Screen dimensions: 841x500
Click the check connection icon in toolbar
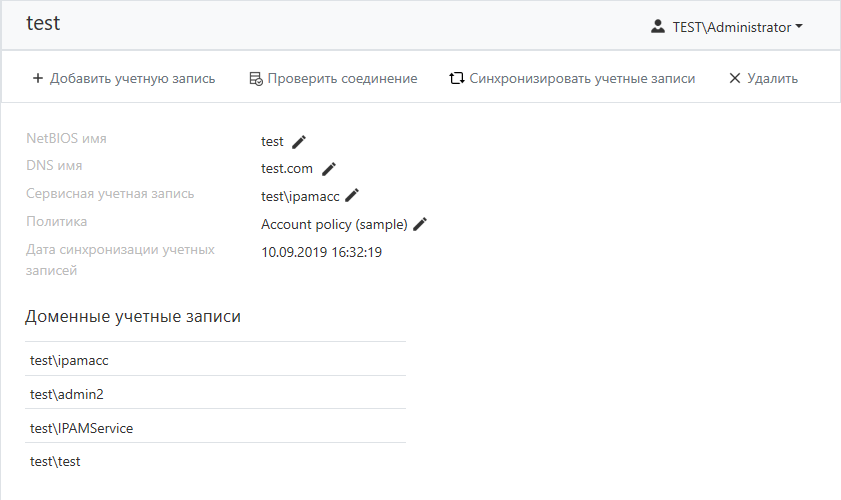point(255,78)
